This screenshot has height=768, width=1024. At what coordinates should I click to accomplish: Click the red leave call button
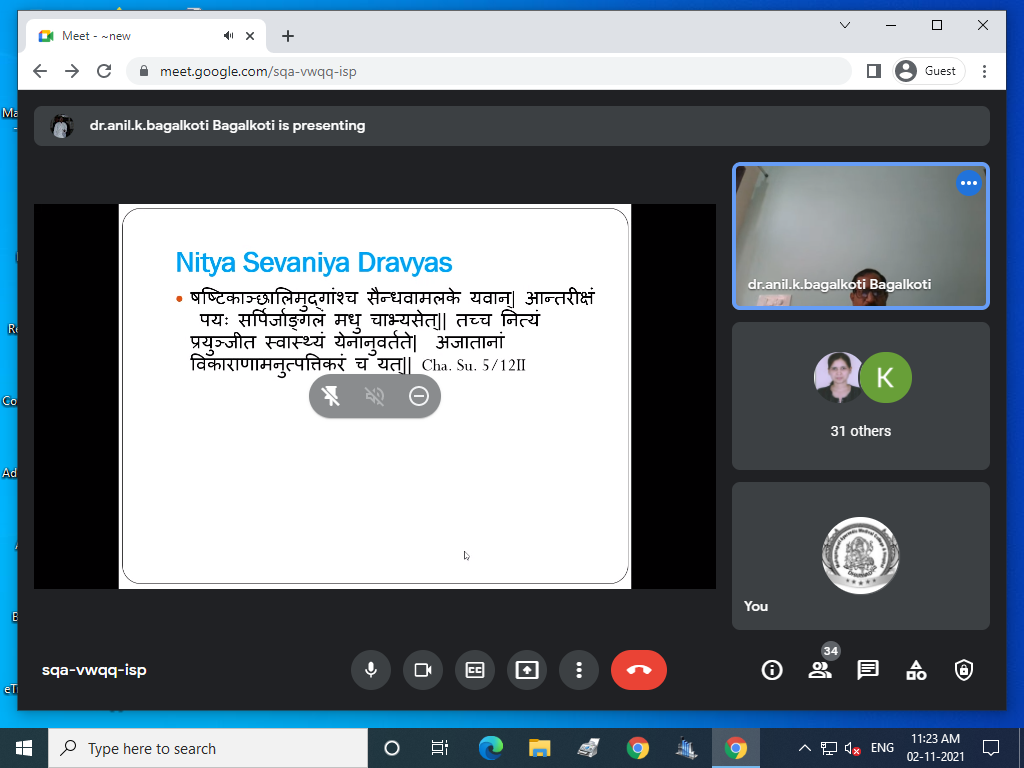coord(639,670)
